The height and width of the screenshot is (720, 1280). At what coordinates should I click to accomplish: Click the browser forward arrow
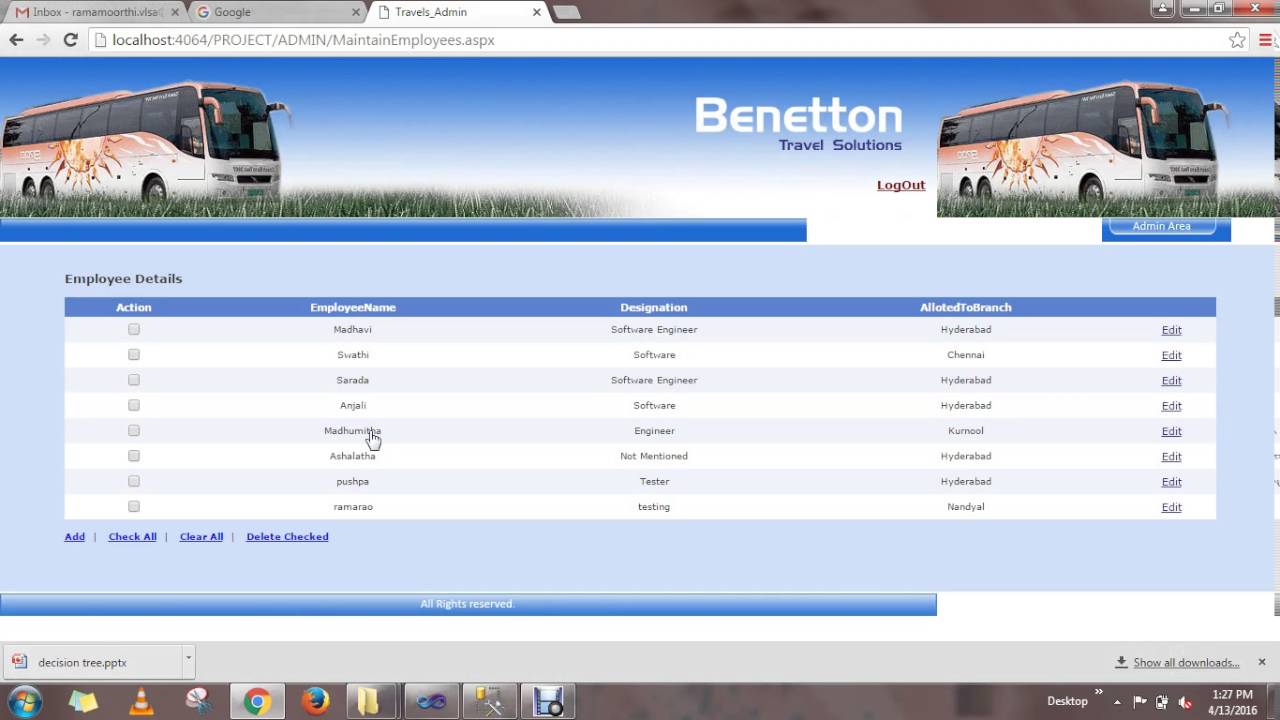(43, 40)
